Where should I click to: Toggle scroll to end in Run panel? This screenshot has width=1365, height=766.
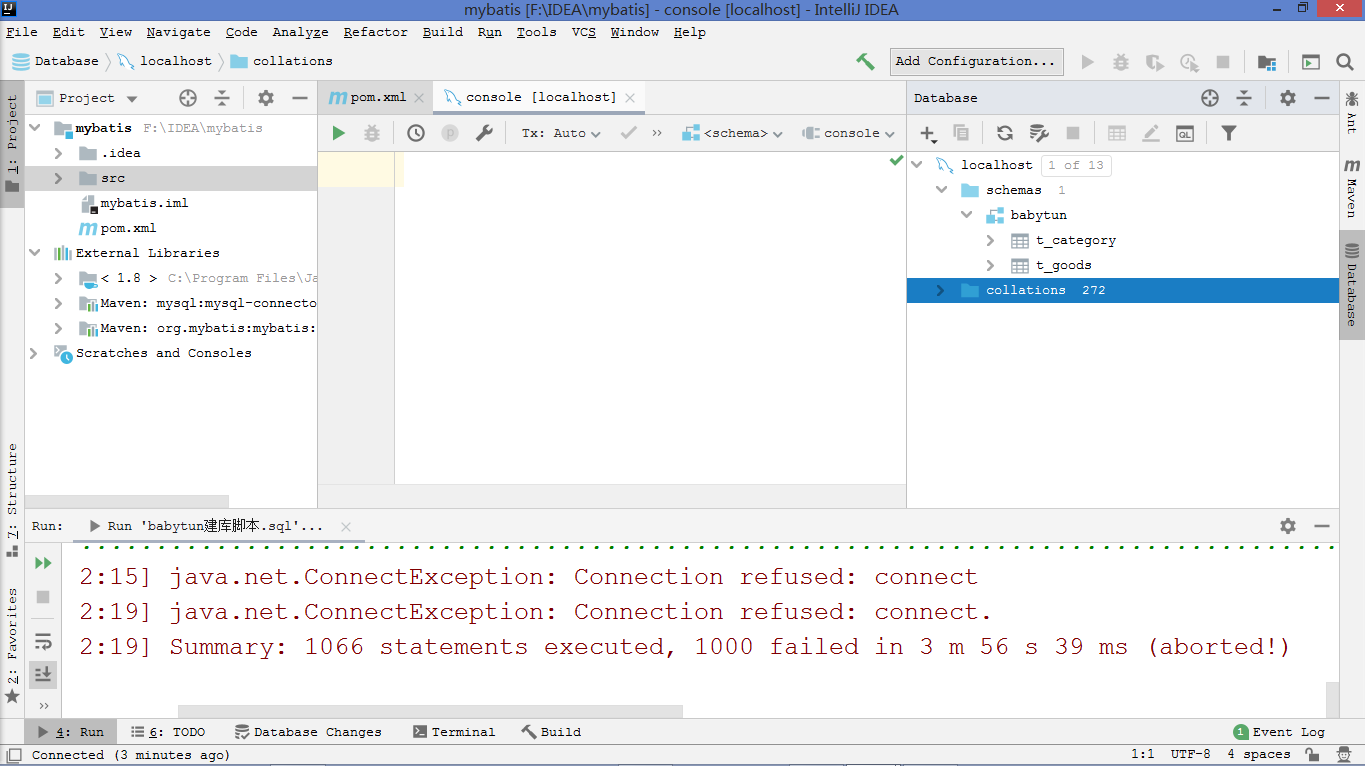pos(43,675)
